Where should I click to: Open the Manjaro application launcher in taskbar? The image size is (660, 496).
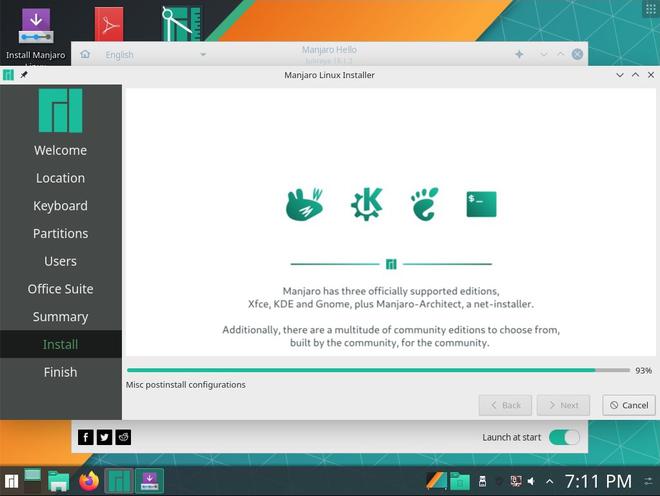pyautogui.click(x=11, y=481)
